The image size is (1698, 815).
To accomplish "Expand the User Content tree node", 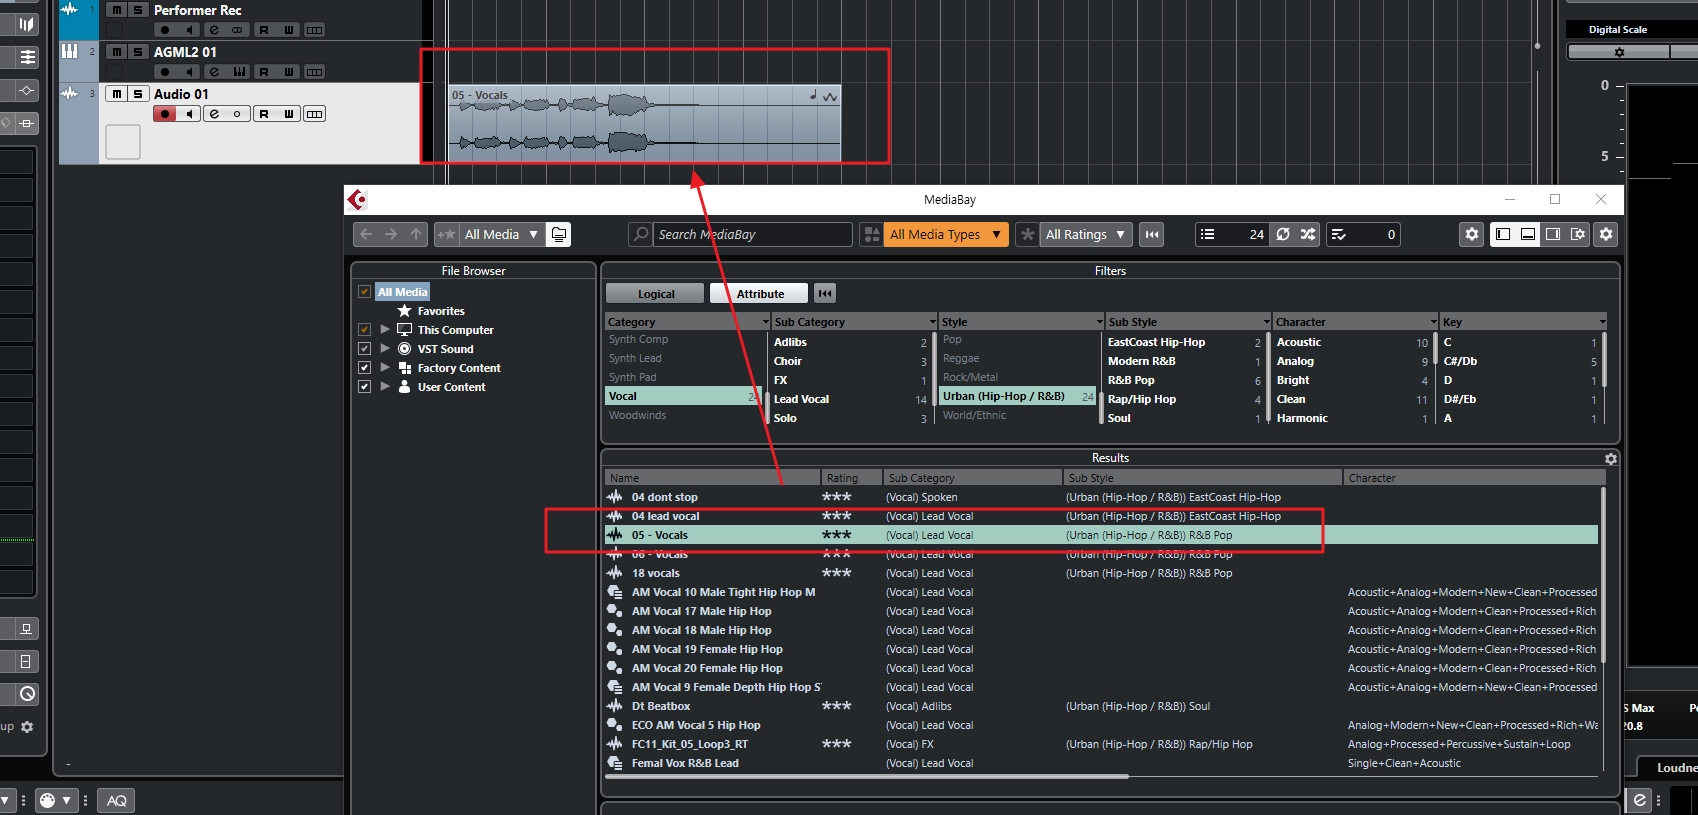I will pyautogui.click(x=385, y=386).
